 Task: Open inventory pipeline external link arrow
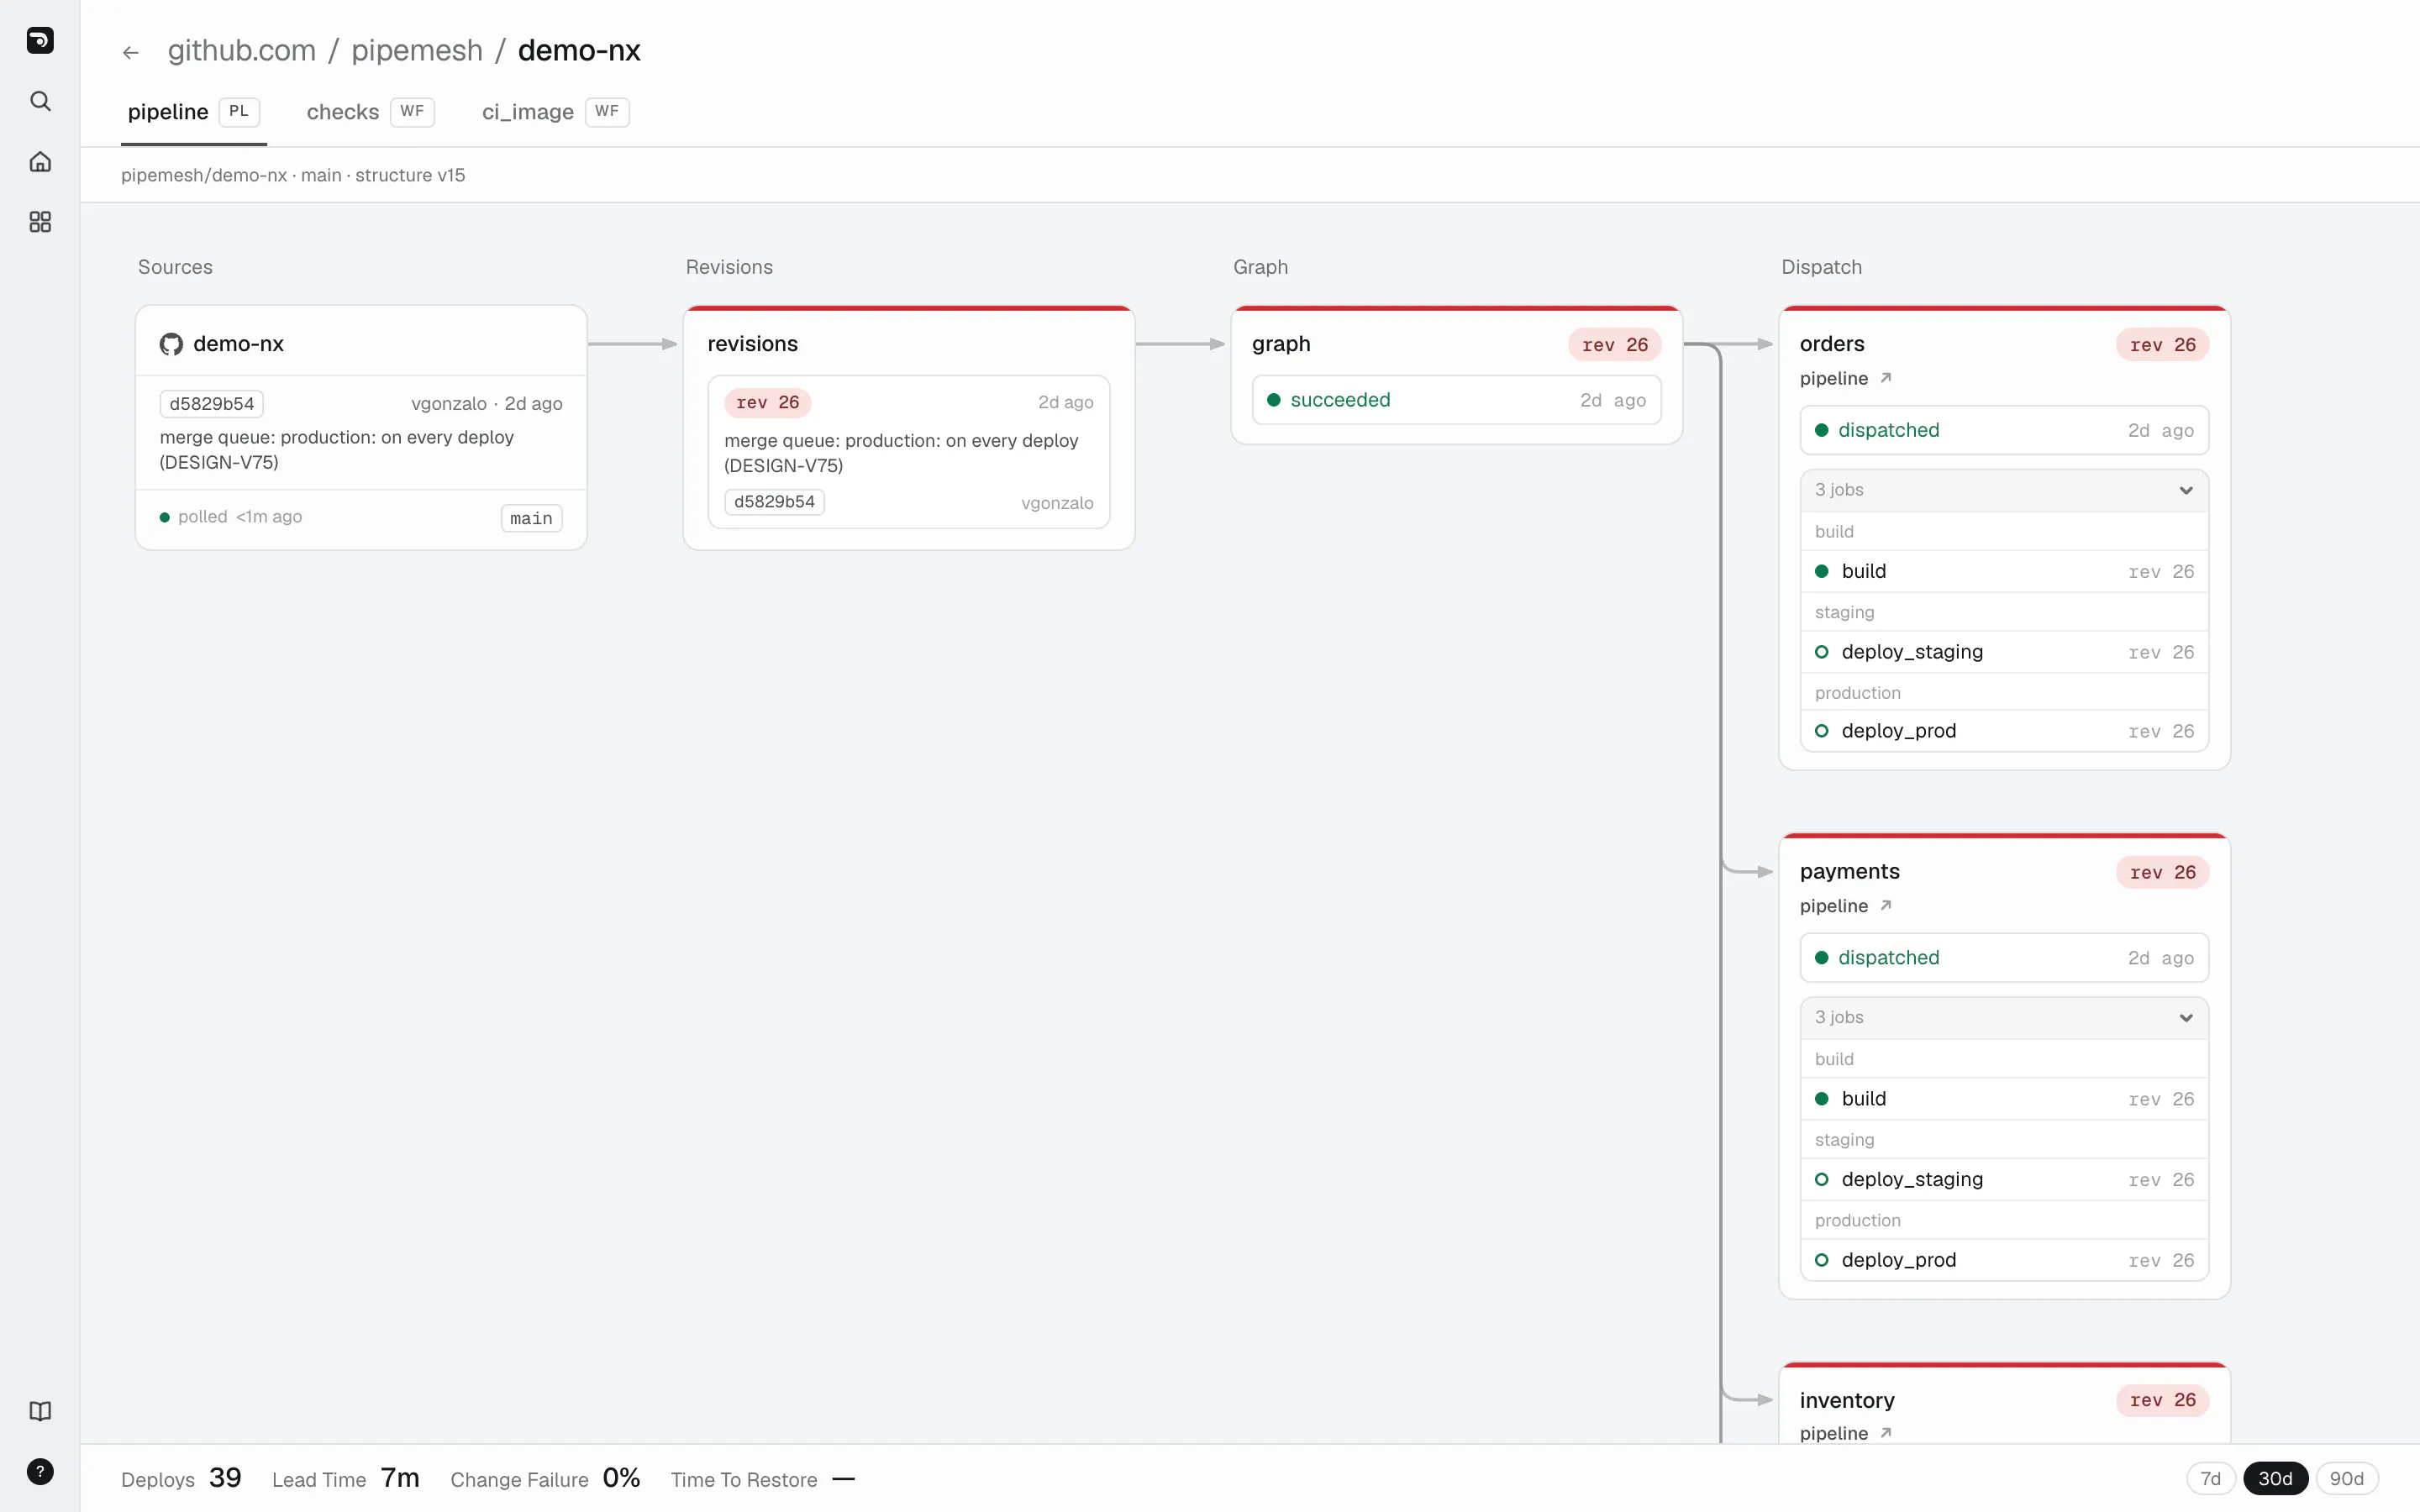tap(1886, 1433)
